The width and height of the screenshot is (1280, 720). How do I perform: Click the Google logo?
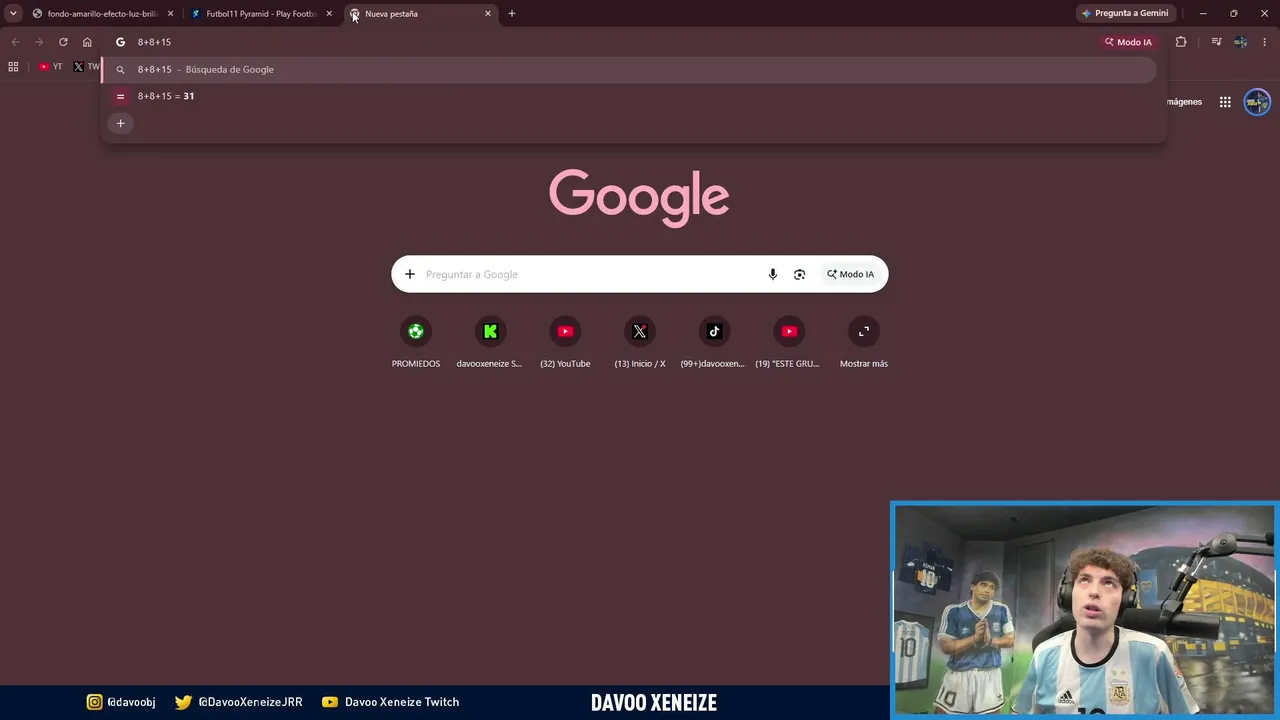pyautogui.click(x=639, y=198)
